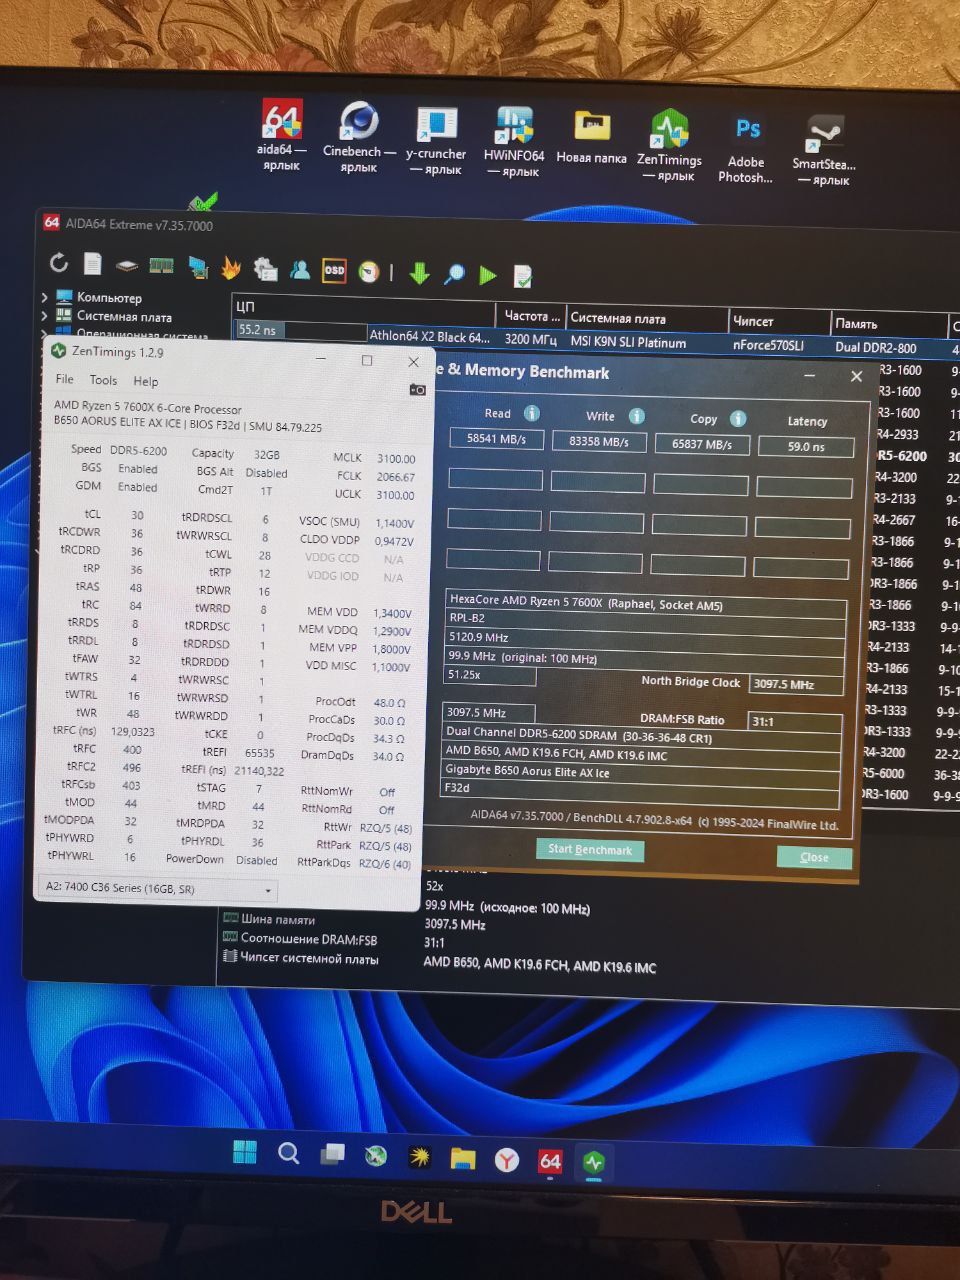Click the Start Benchmark button

[590, 850]
